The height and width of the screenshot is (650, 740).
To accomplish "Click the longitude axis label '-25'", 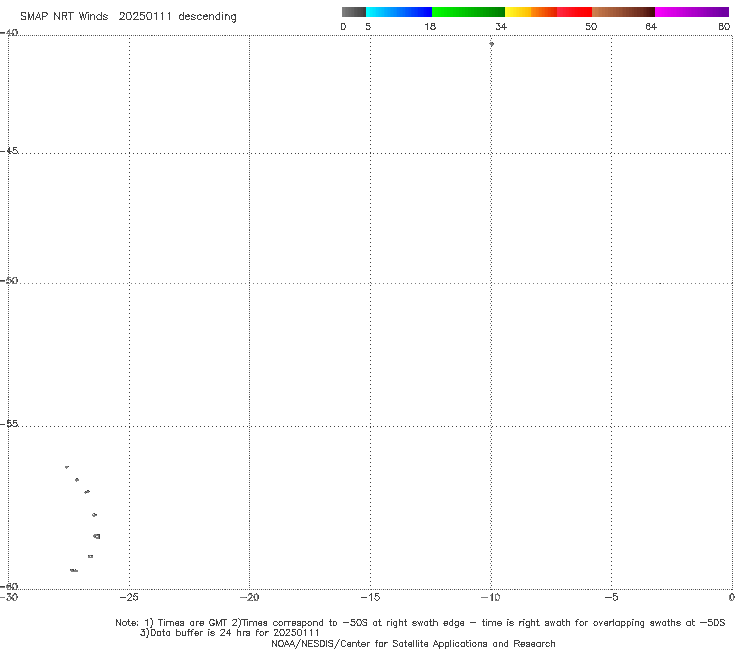I will 129,598.
